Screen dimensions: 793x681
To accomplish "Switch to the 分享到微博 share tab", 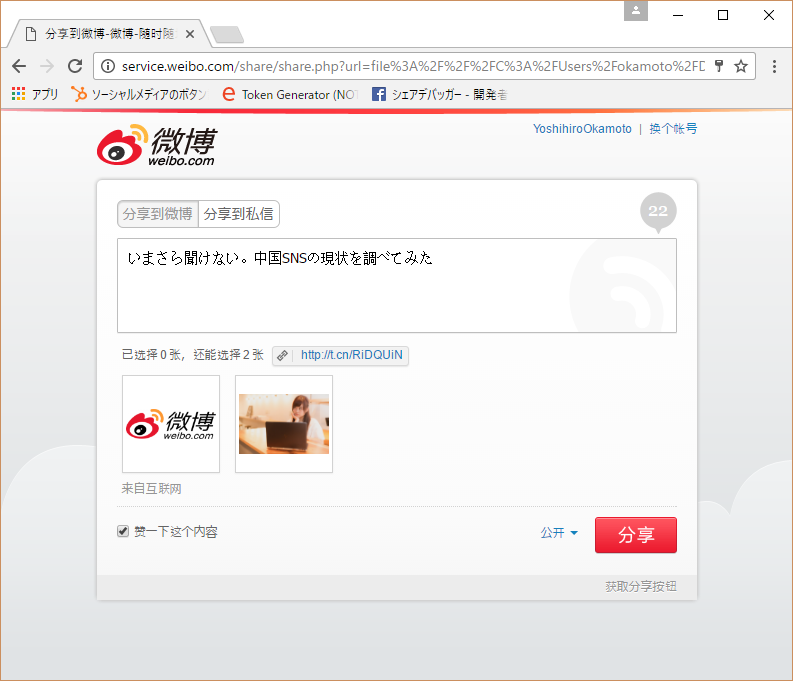I will tap(157, 214).
